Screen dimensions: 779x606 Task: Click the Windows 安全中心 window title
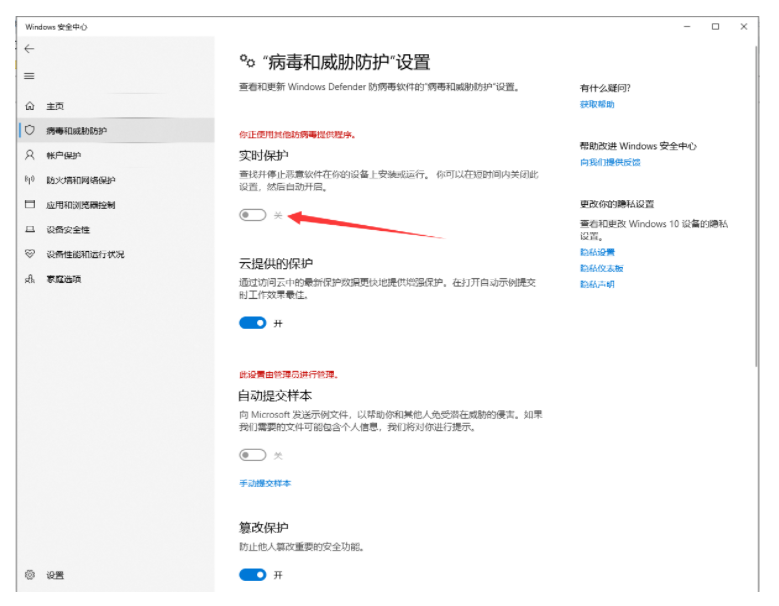[56, 27]
